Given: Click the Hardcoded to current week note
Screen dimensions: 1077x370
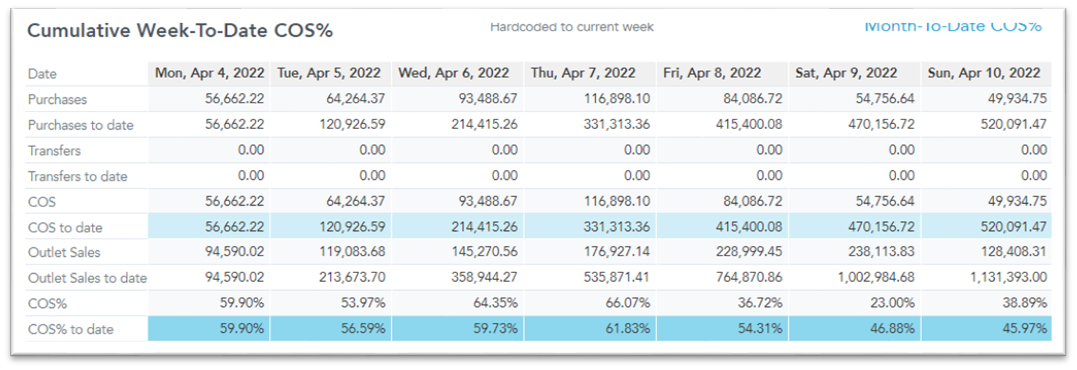Looking at the screenshot, I should (571, 27).
